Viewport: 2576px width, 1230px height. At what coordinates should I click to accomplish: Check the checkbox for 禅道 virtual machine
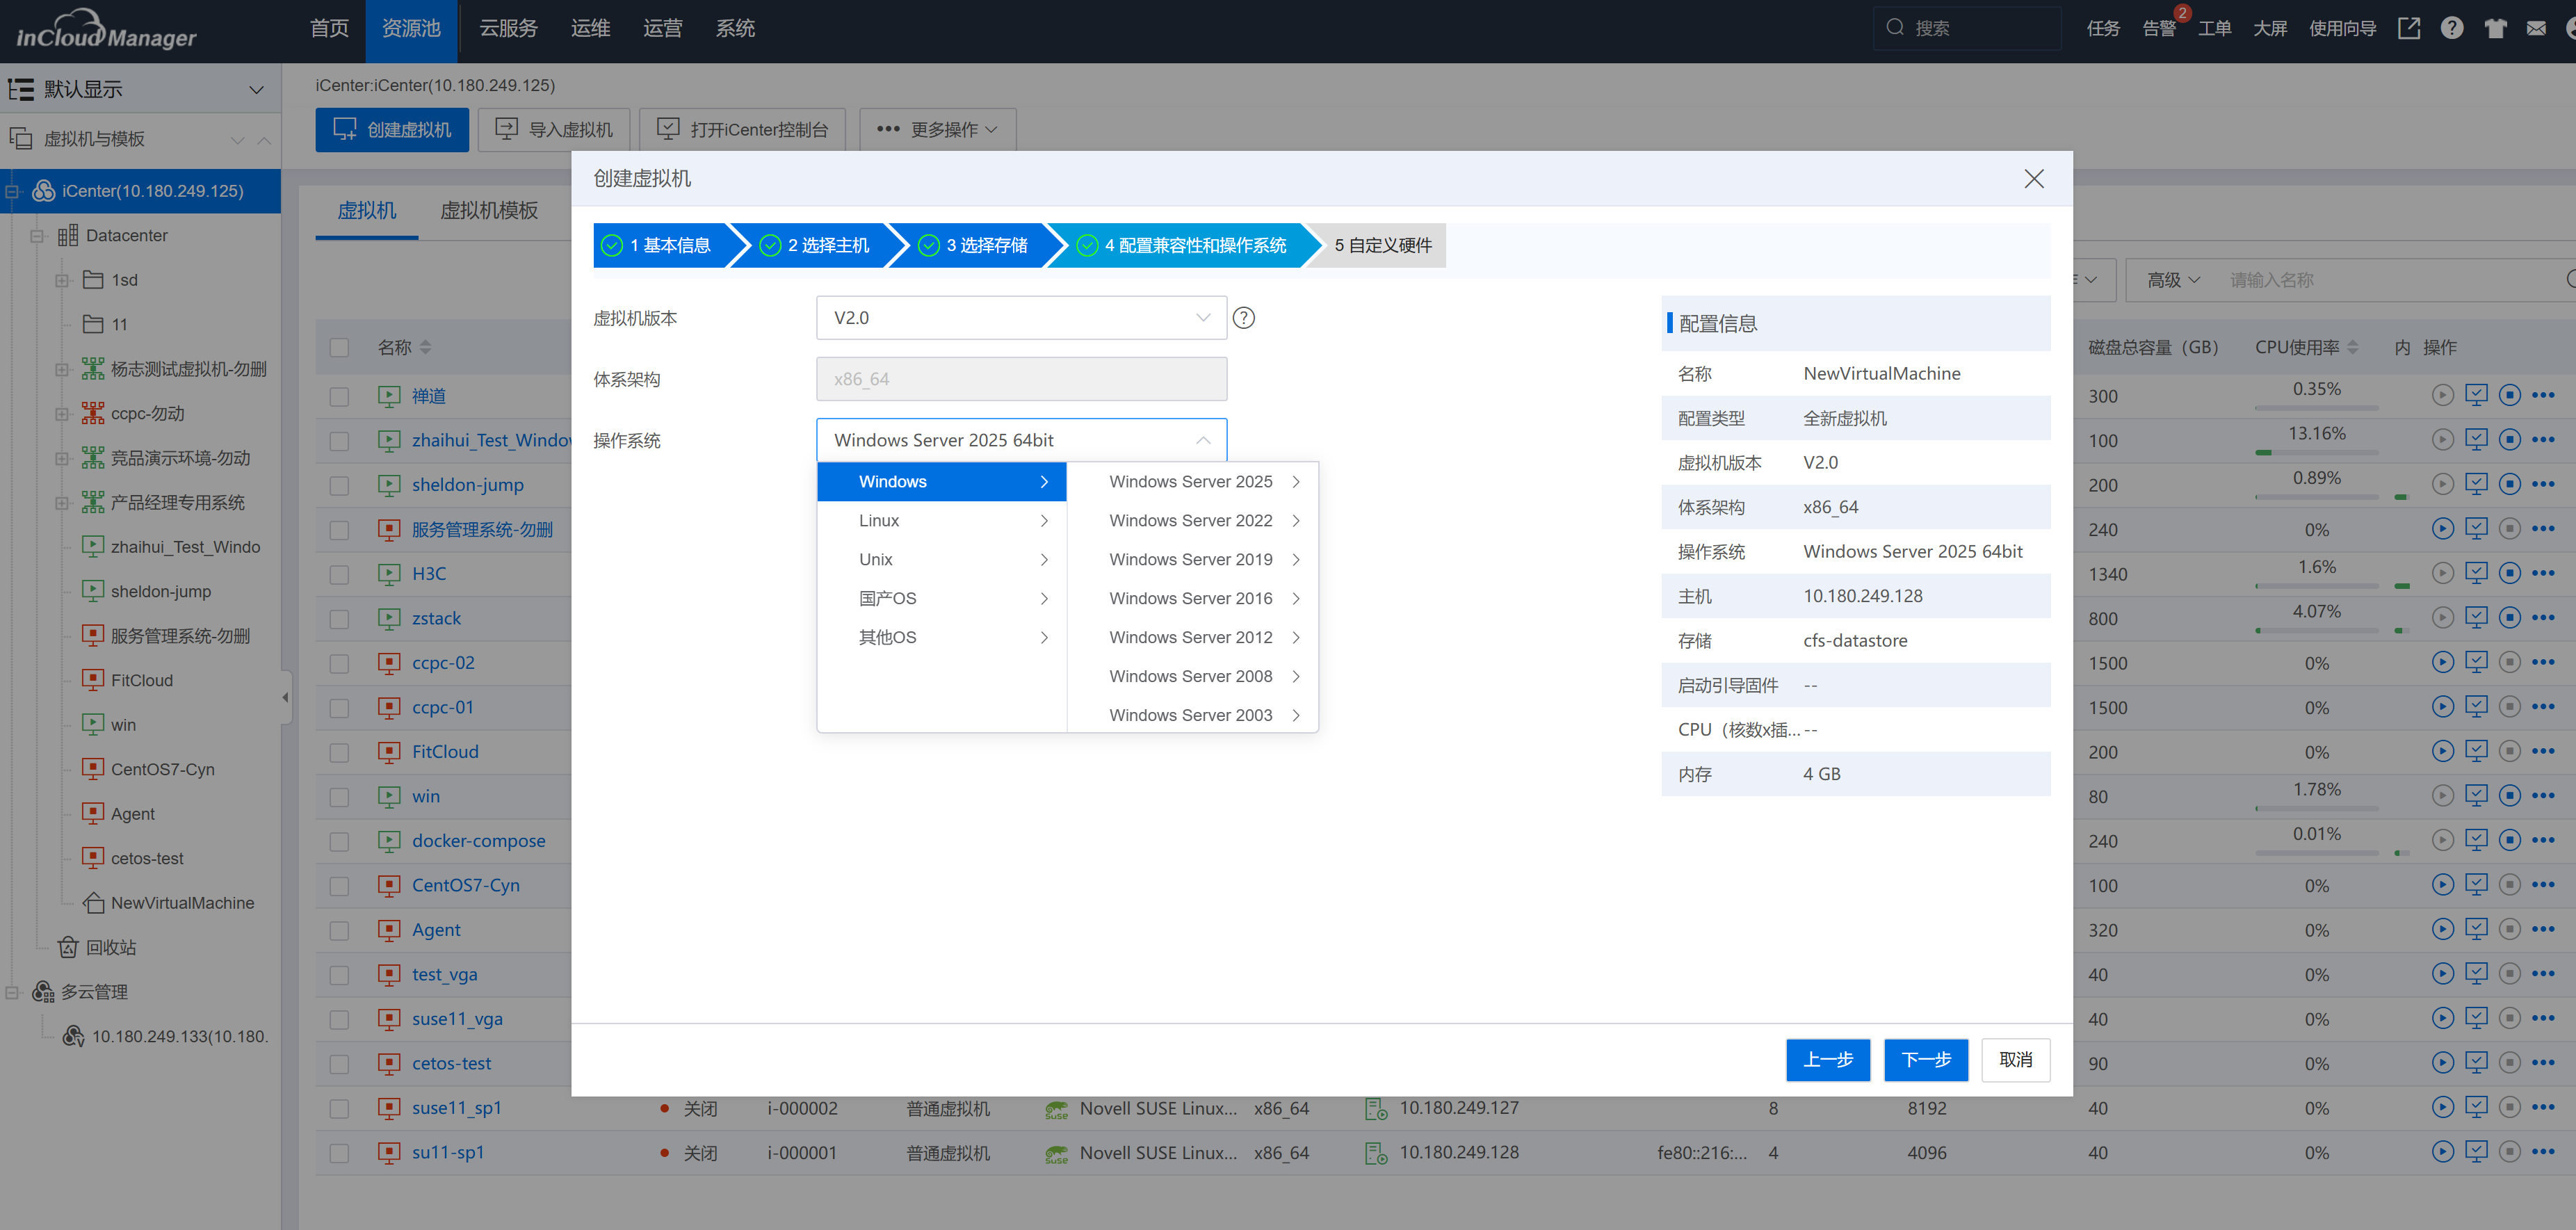340,396
